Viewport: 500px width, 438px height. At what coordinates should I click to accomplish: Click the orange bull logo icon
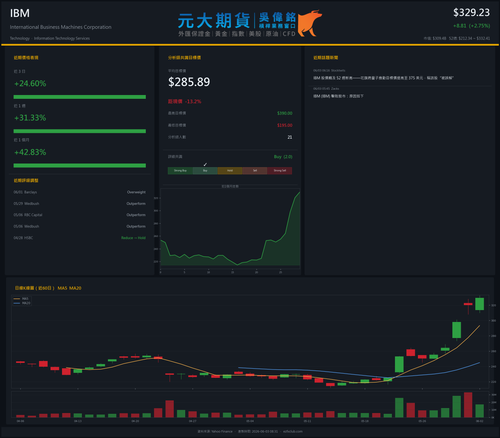309,23
